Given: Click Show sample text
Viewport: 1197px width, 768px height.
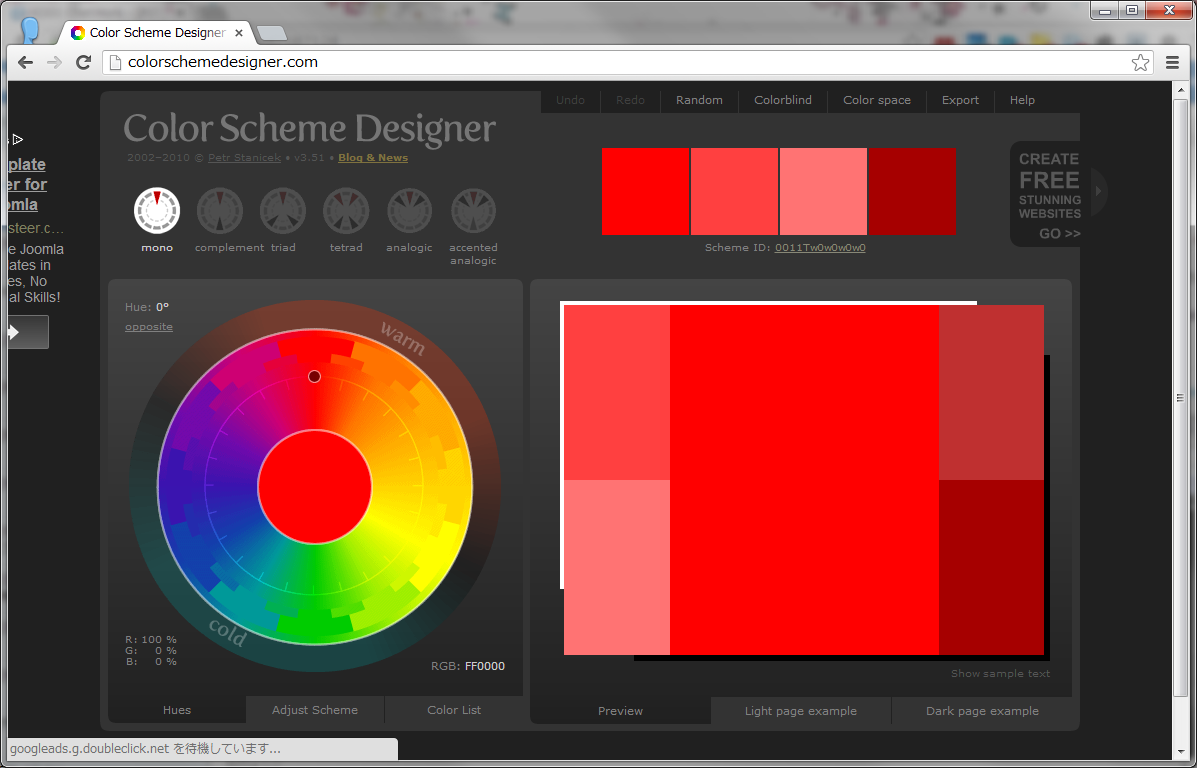Looking at the screenshot, I should (1000, 673).
